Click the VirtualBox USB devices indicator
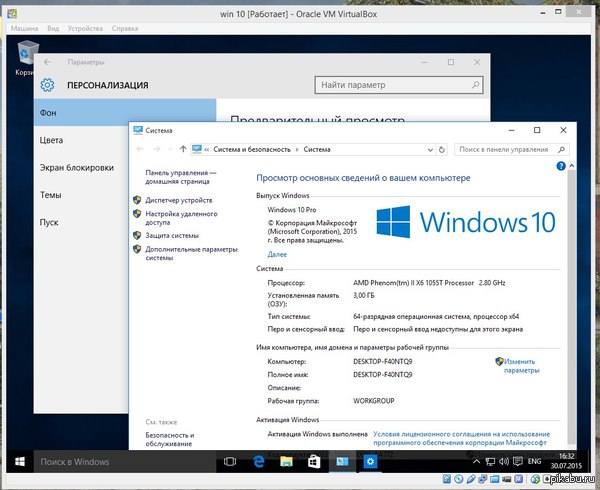 coord(470,479)
